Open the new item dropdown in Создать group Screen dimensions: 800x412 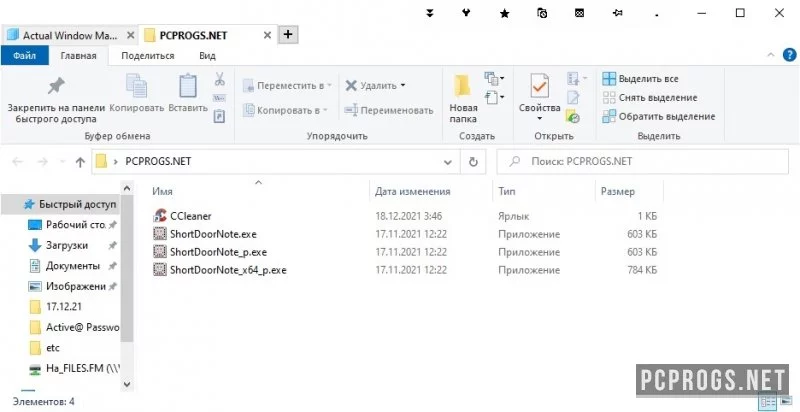494,79
